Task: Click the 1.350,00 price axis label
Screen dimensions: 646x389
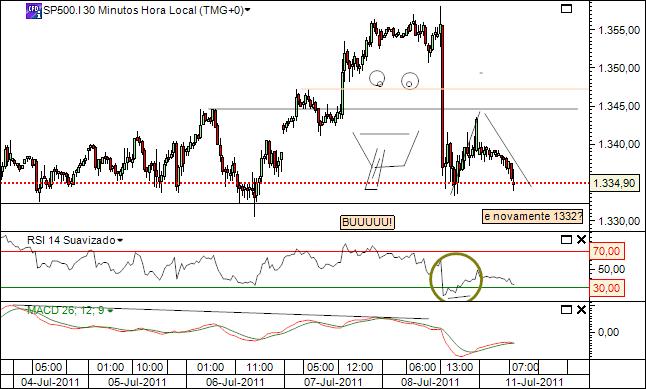Action: (619, 68)
